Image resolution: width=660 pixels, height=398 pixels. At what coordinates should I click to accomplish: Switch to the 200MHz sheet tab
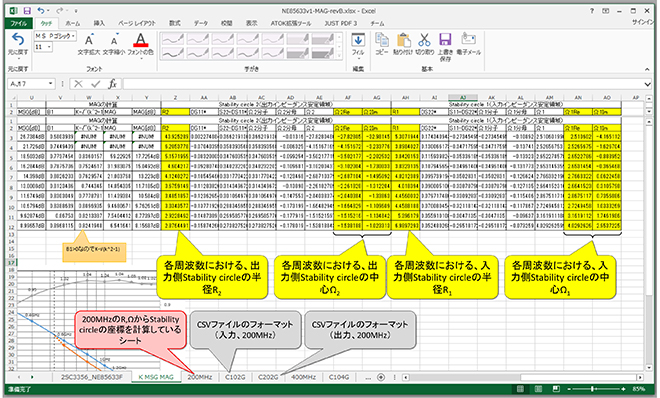200,377
